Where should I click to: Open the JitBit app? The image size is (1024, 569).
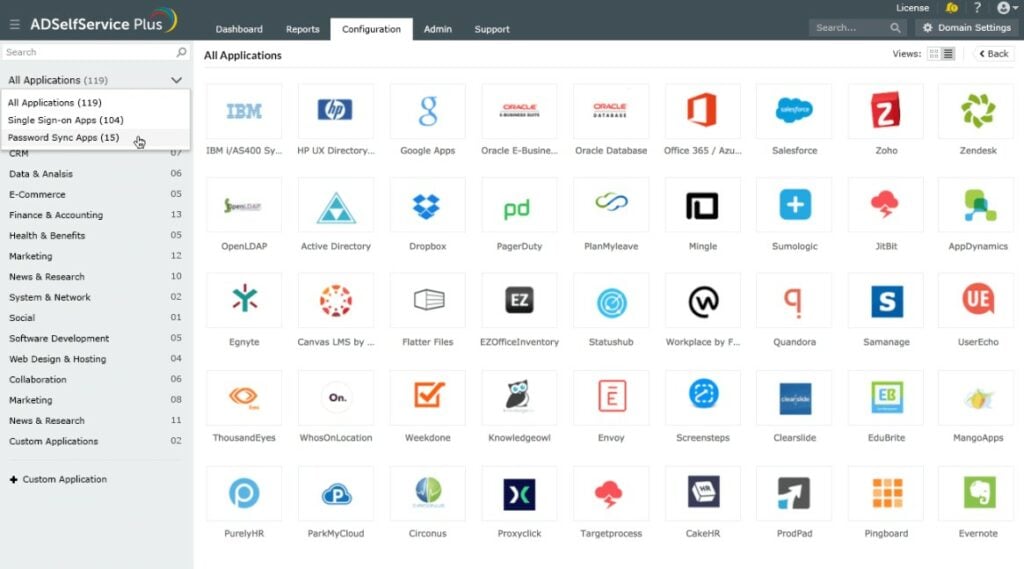[x=886, y=206]
